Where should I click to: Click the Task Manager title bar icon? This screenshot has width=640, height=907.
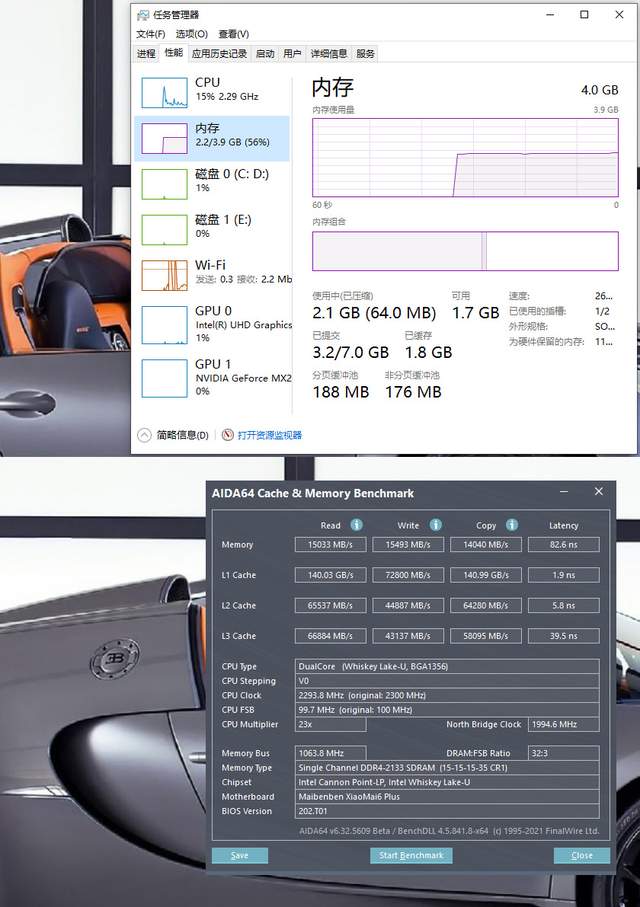(x=142, y=15)
